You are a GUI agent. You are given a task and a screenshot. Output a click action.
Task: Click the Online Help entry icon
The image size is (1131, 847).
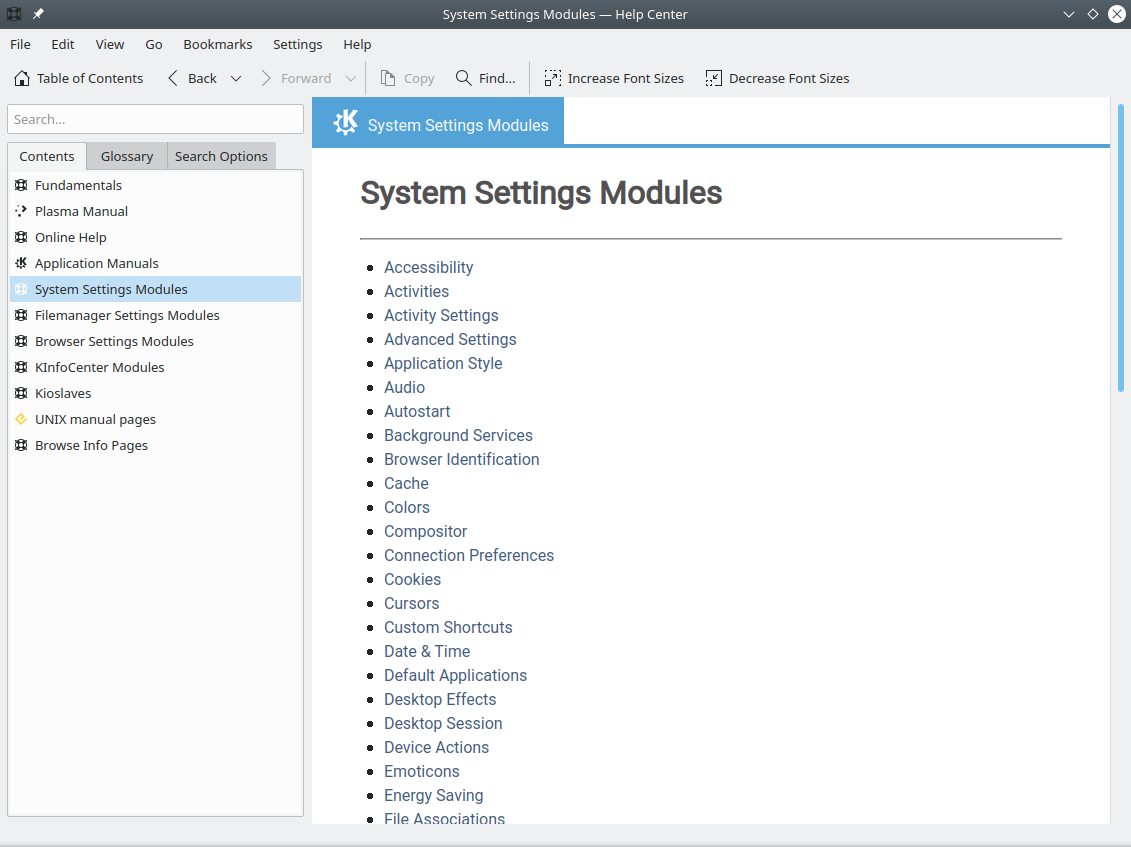click(x=21, y=237)
